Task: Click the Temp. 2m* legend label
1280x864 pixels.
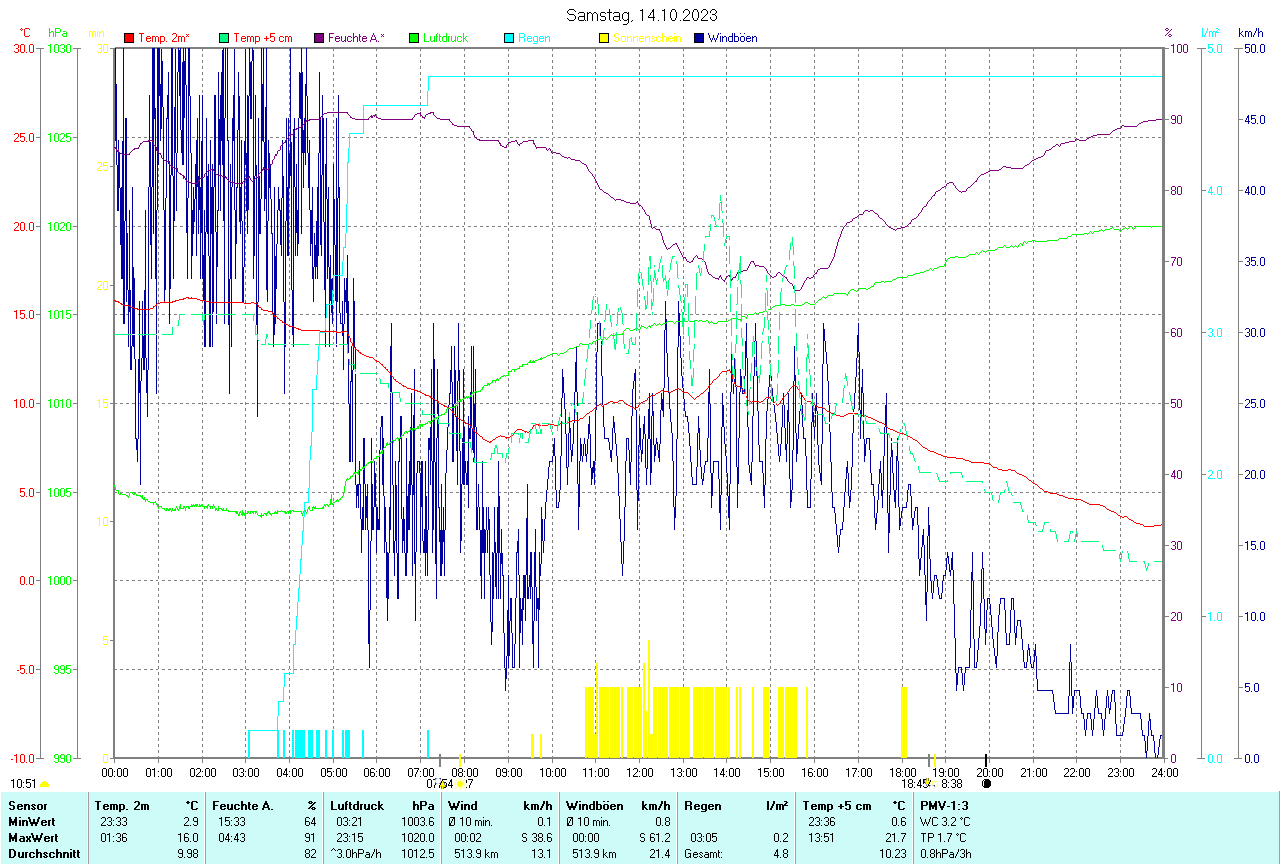Action: click(164, 38)
